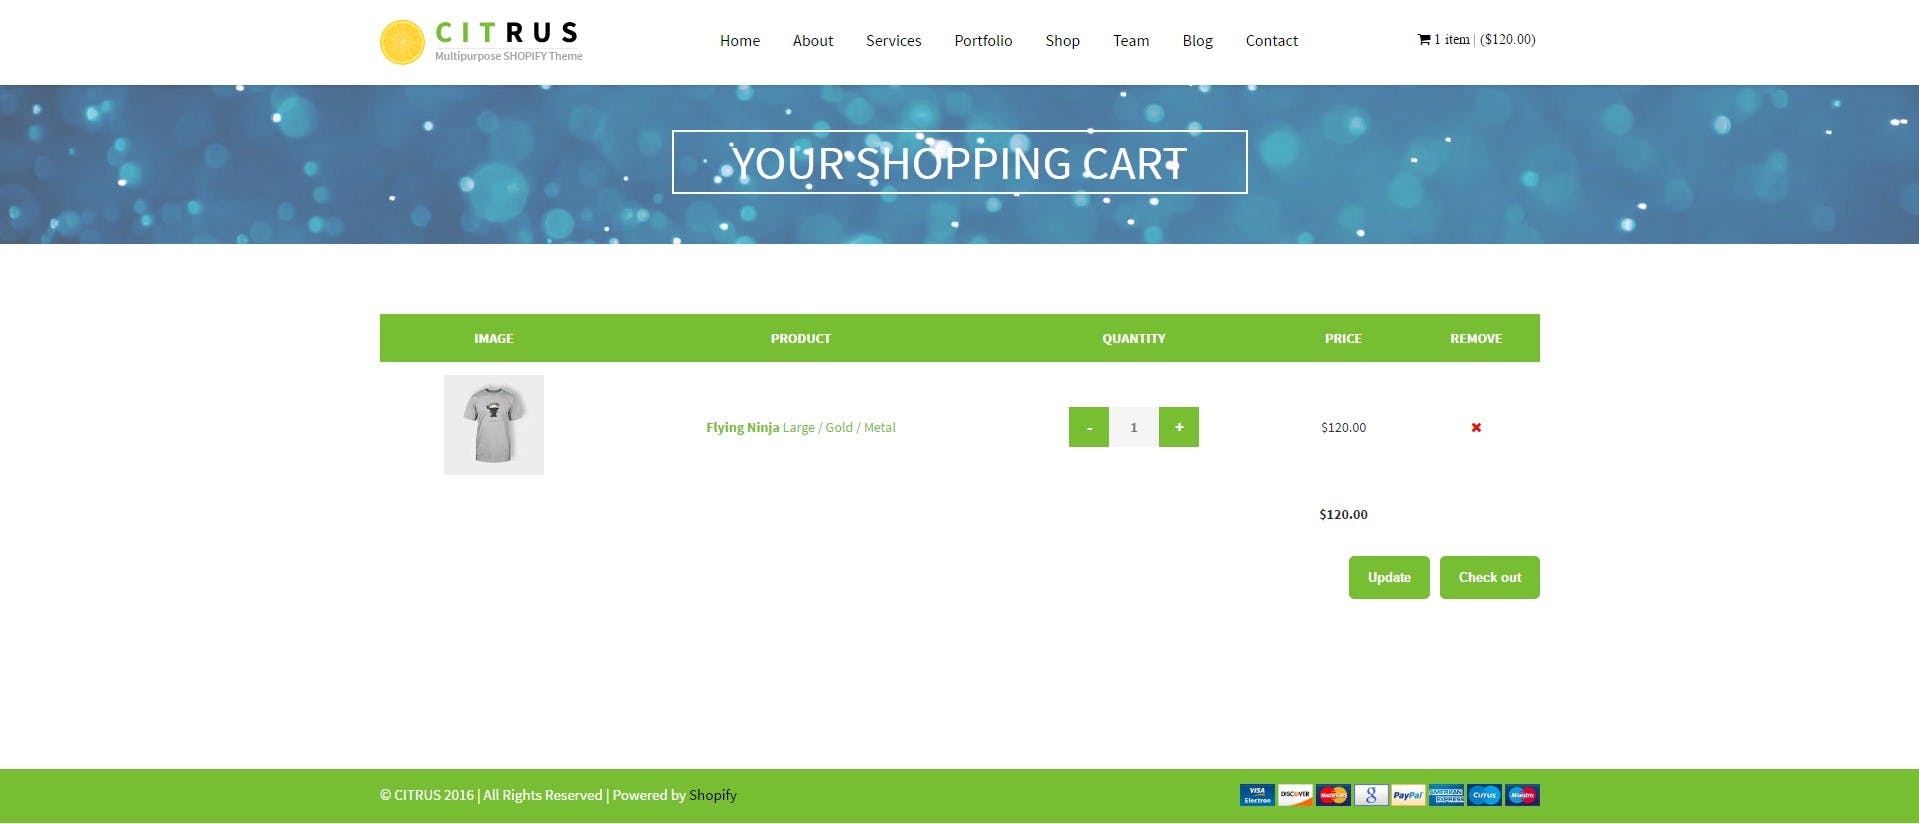Viewport: 1919px width, 824px height.
Task: Click the IMAGE column header
Action: click(494, 338)
